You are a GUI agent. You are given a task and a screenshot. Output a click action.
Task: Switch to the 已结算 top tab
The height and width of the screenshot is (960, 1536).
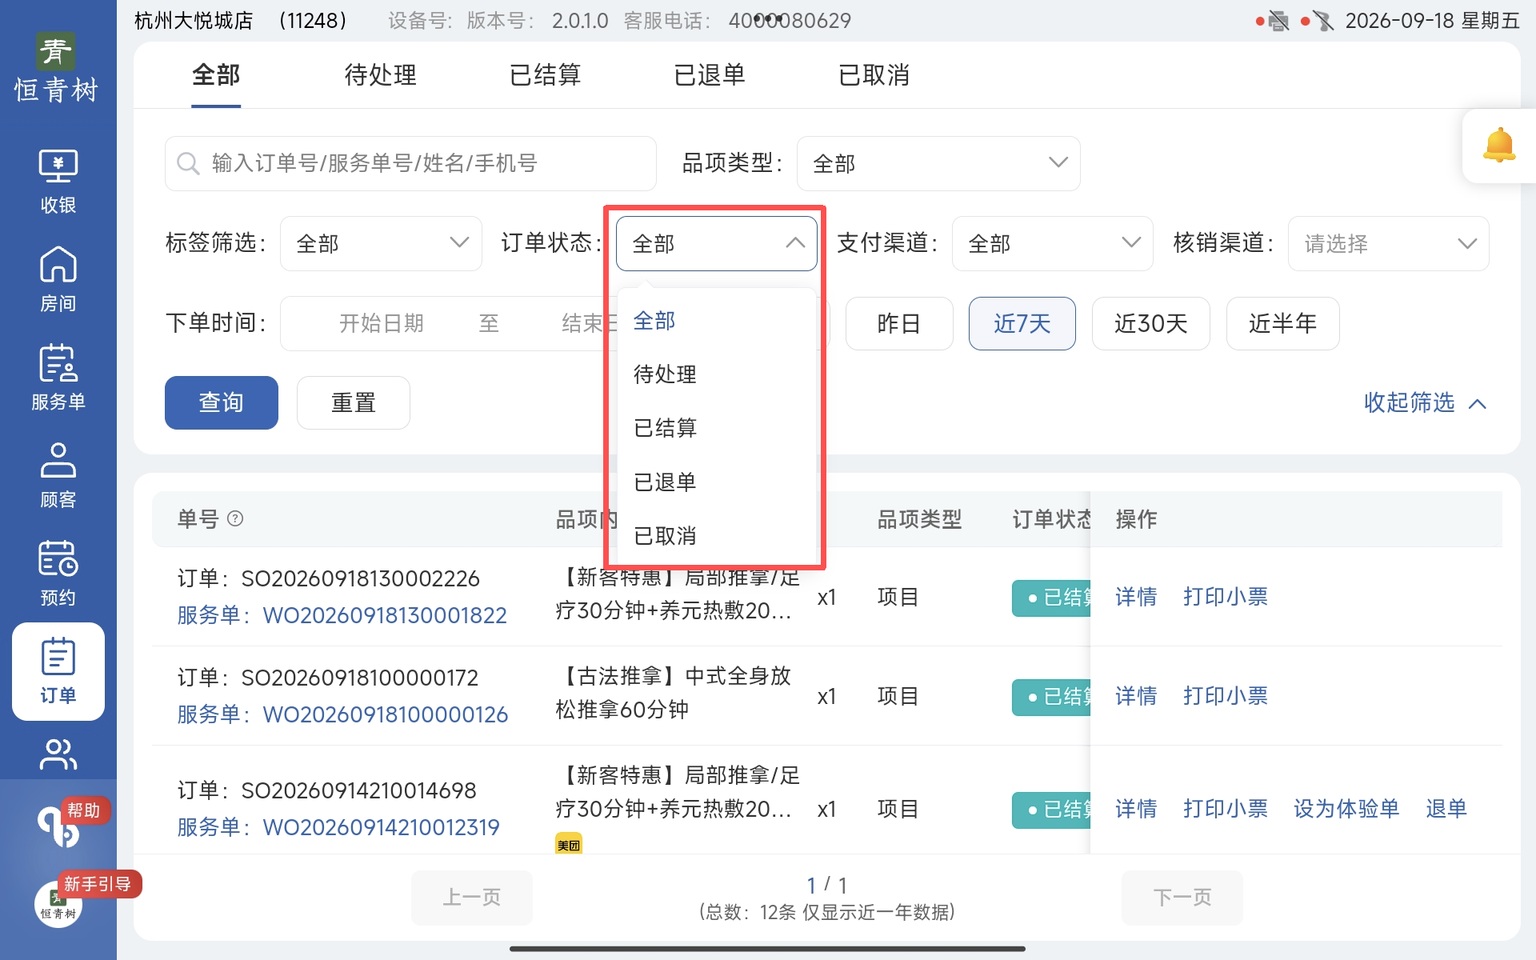(x=545, y=75)
